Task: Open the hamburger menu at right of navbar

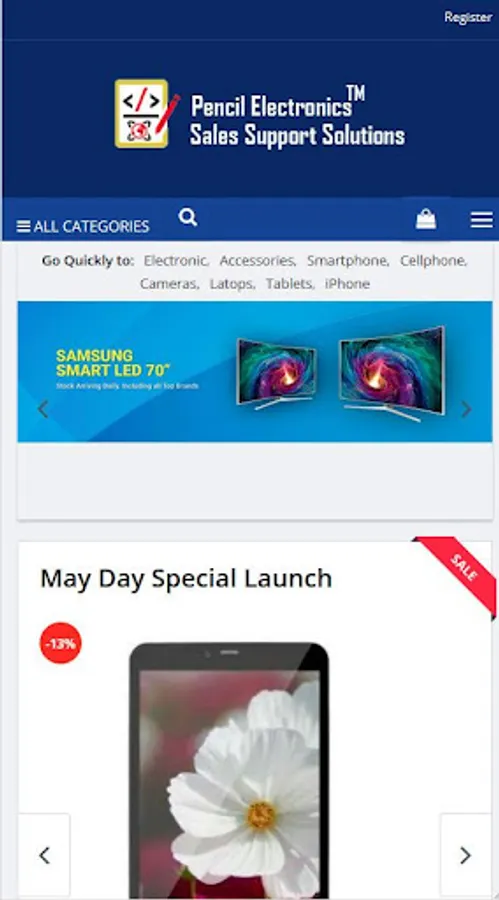Action: point(481,219)
